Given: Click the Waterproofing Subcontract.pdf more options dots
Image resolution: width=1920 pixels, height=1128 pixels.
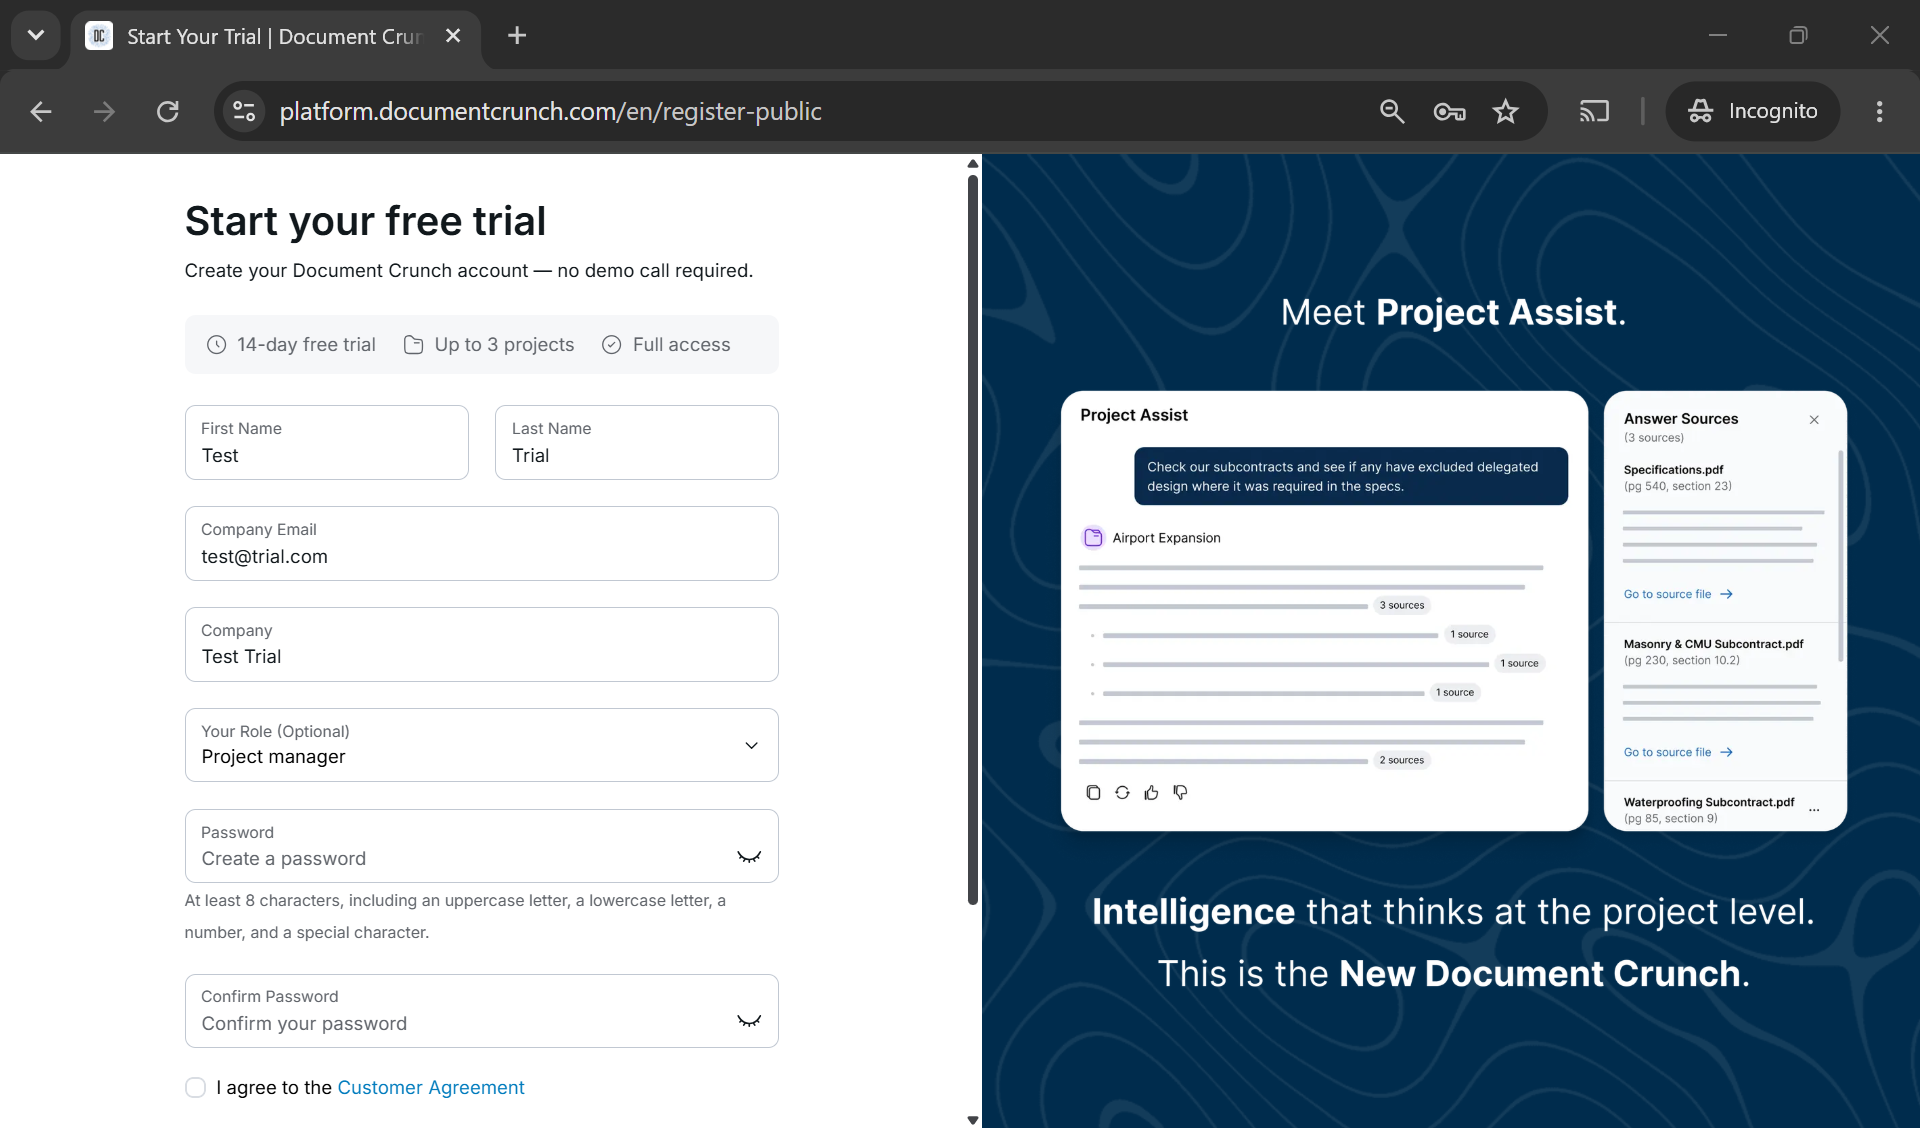Looking at the screenshot, I should 1814,810.
